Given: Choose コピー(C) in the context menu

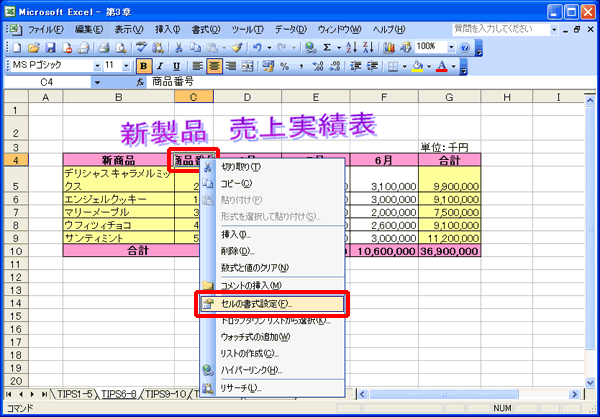Looking at the screenshot, I should (x=272, y=184).
